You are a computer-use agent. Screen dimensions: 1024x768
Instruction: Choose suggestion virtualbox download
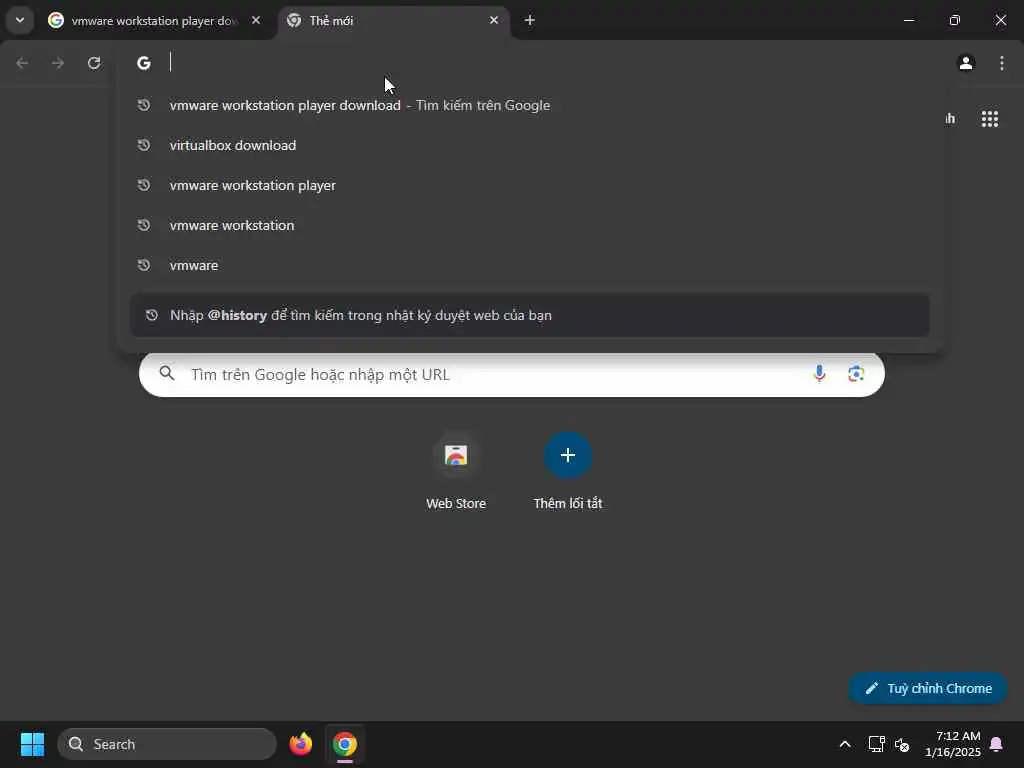tap(530, 145)
